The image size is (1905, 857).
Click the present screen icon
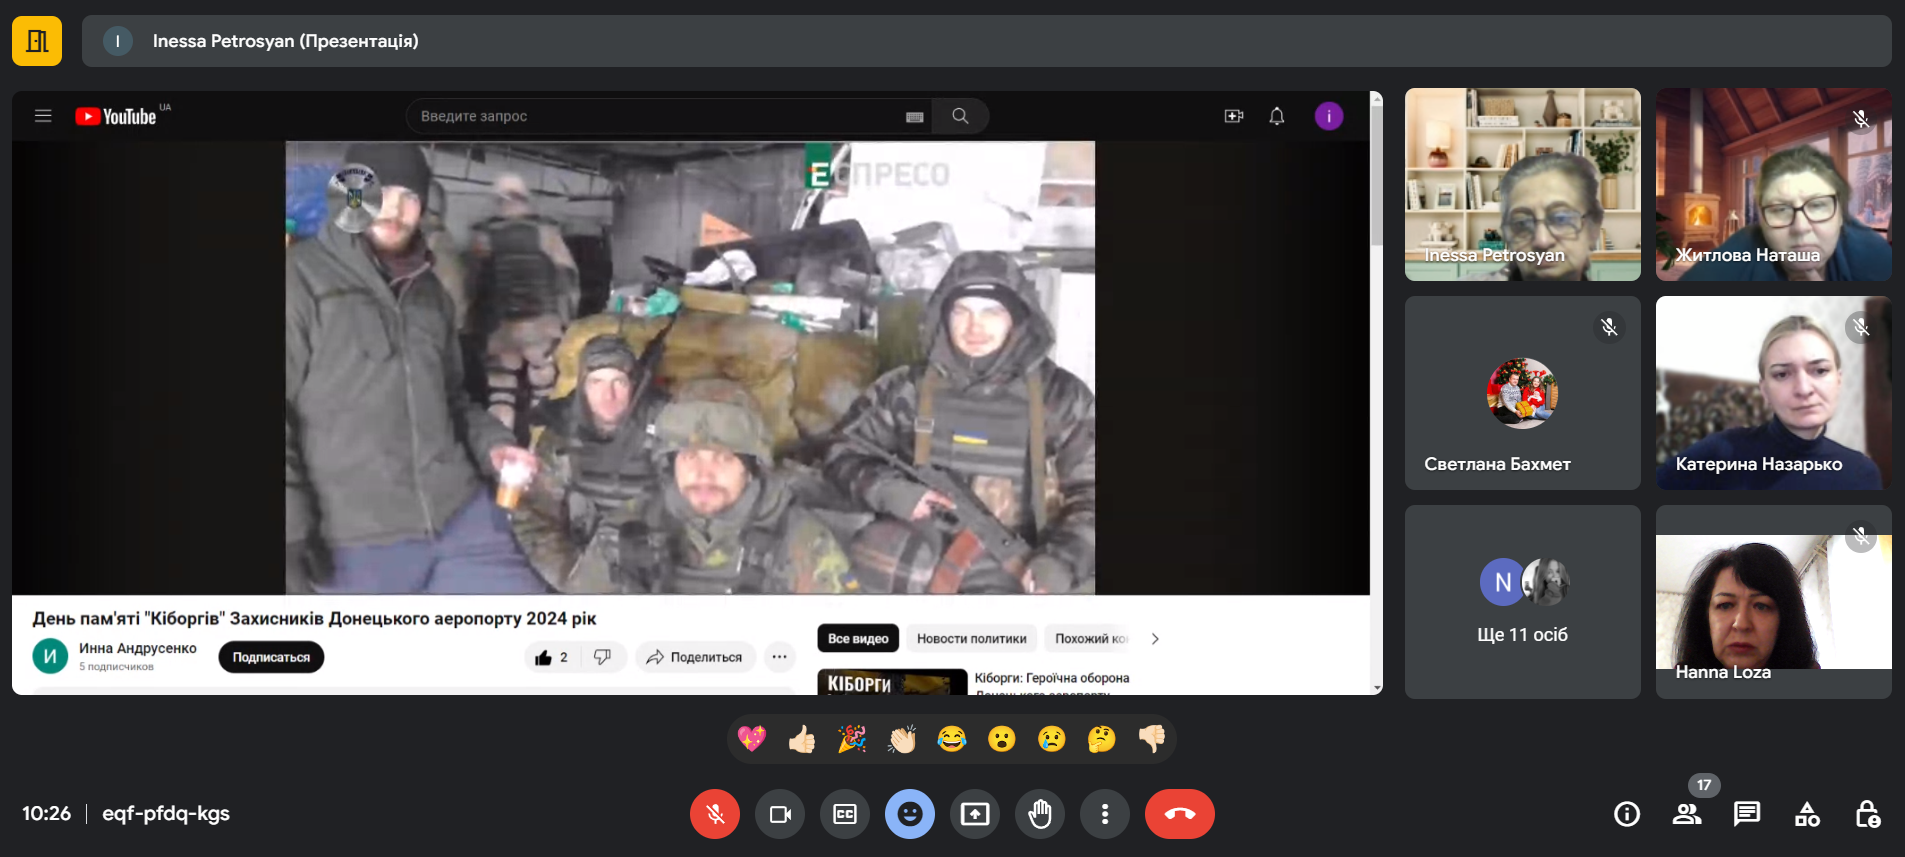pyautogui.click(x=974, y=814)
